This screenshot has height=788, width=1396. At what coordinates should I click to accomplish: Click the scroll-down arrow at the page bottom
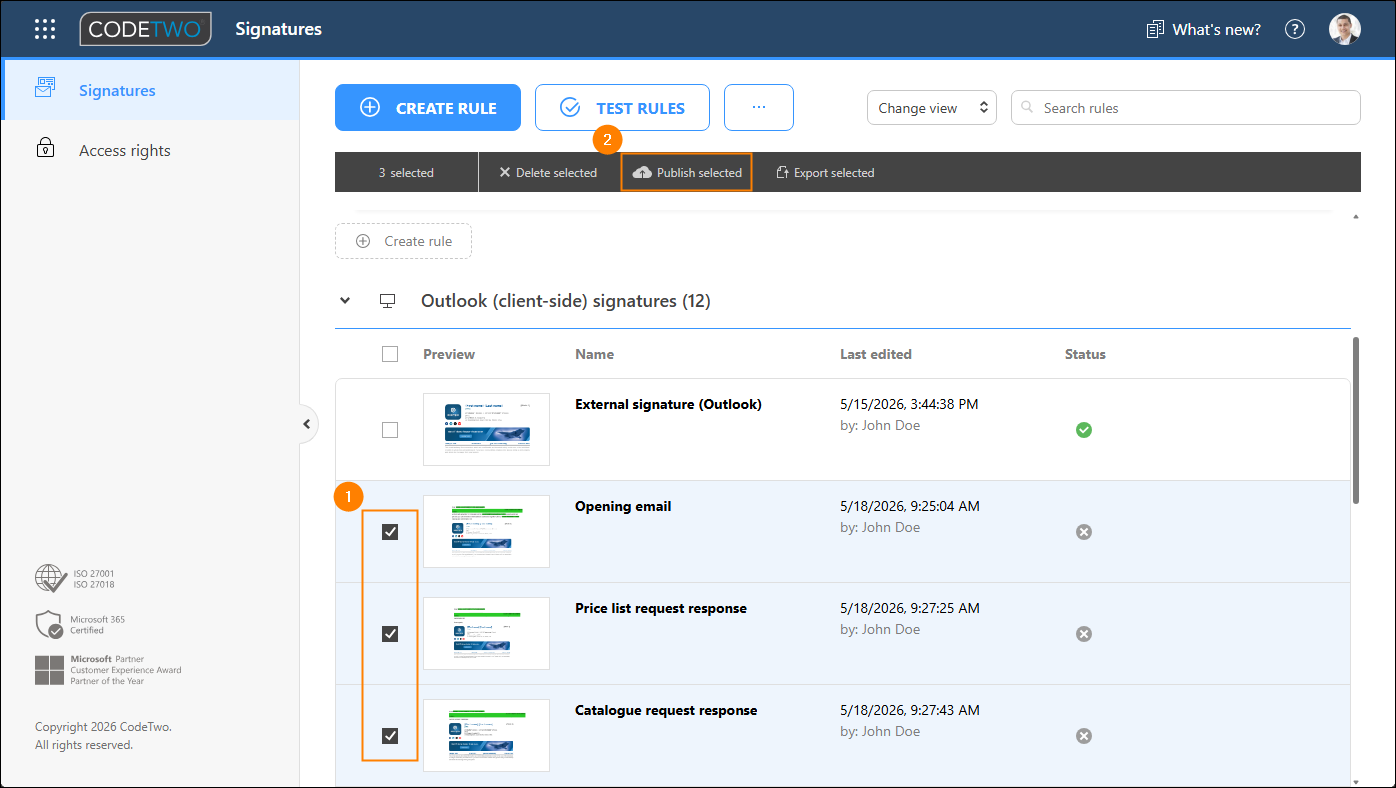tap(1355, 781)
